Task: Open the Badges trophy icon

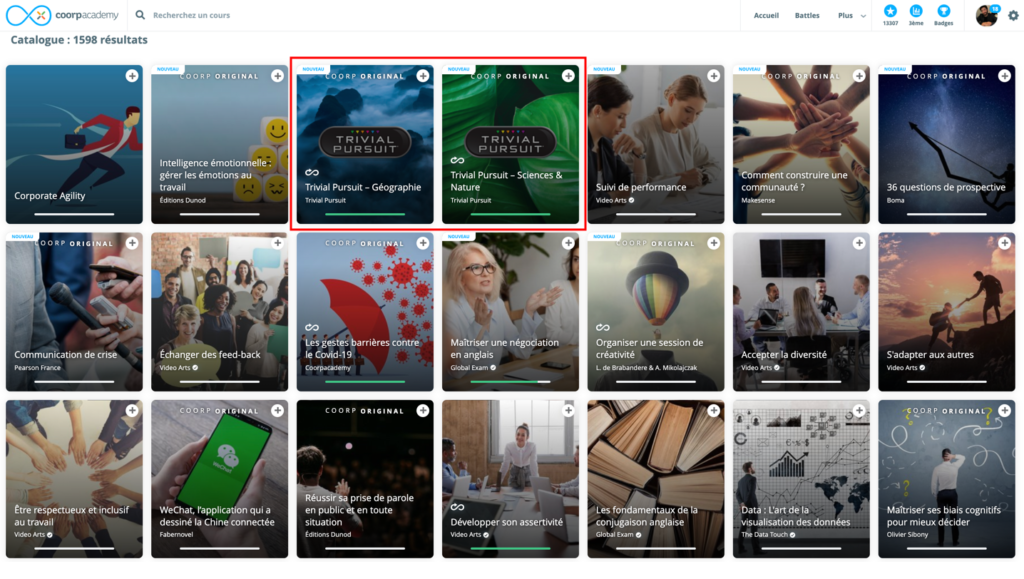Action: pyautogui.click(x=943, y=11)
